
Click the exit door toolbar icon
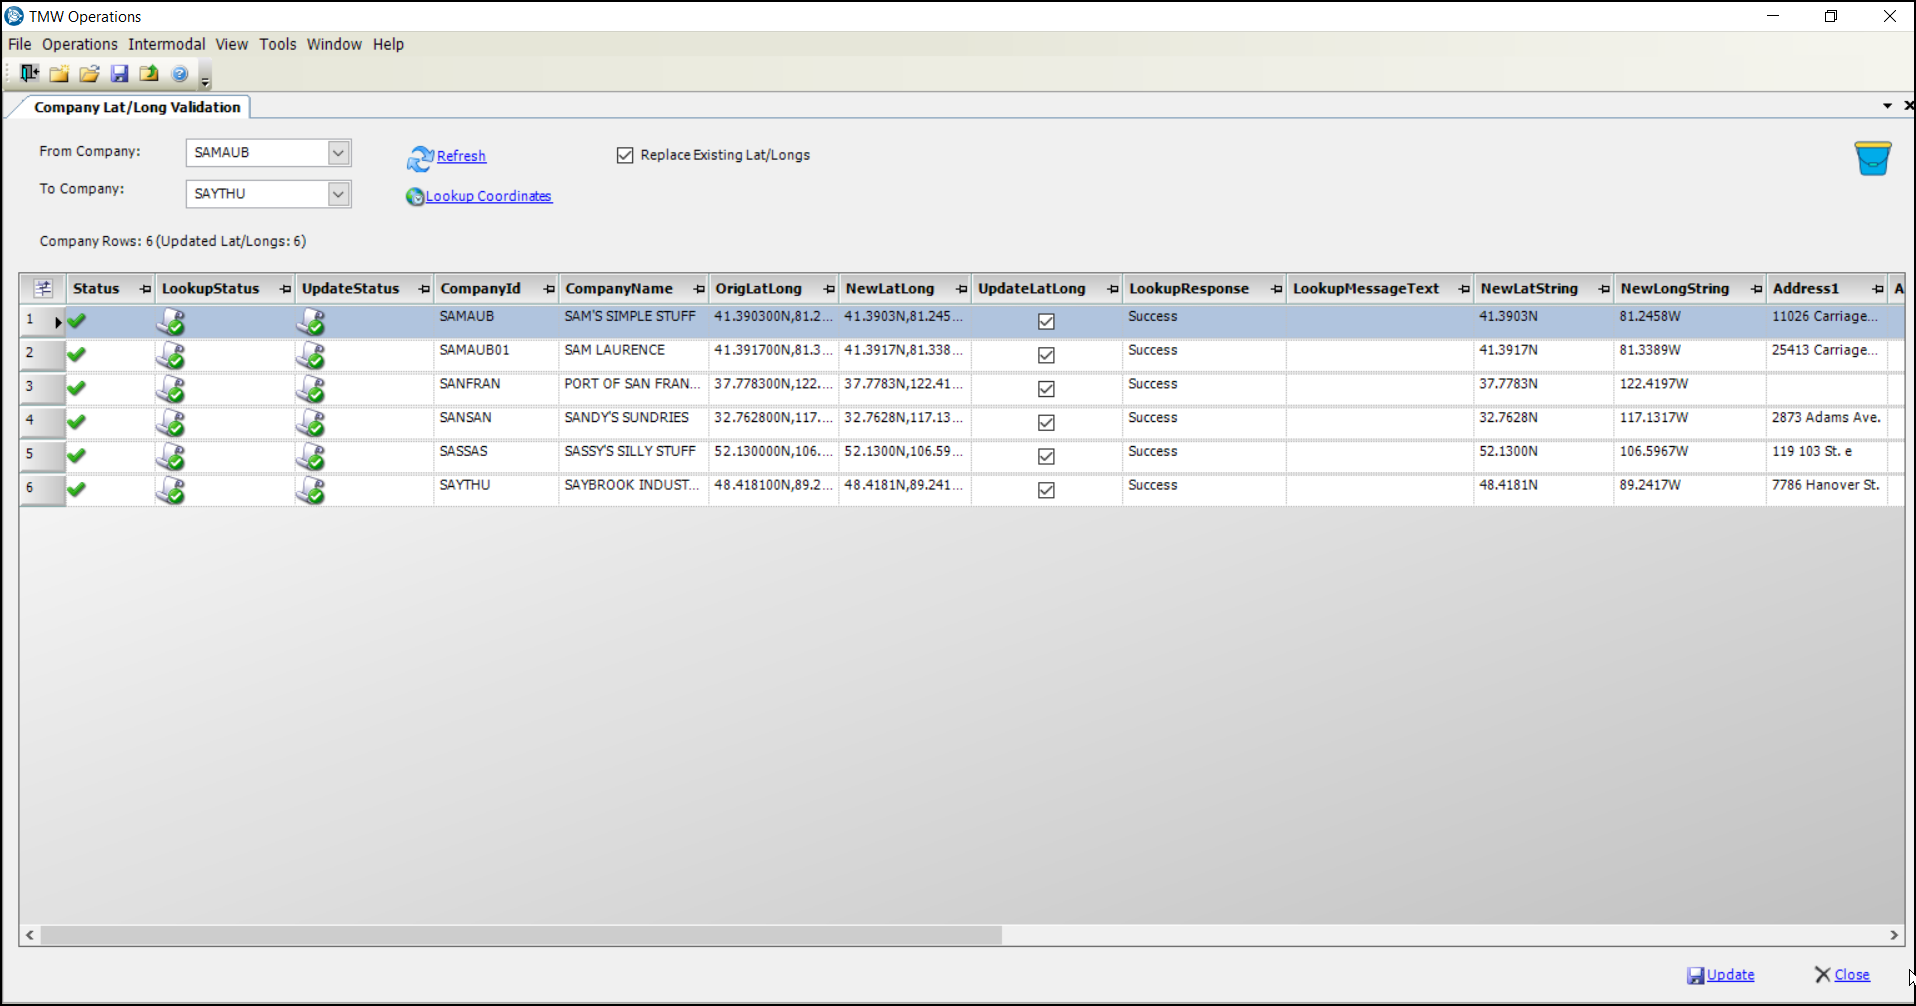[29, 73]
